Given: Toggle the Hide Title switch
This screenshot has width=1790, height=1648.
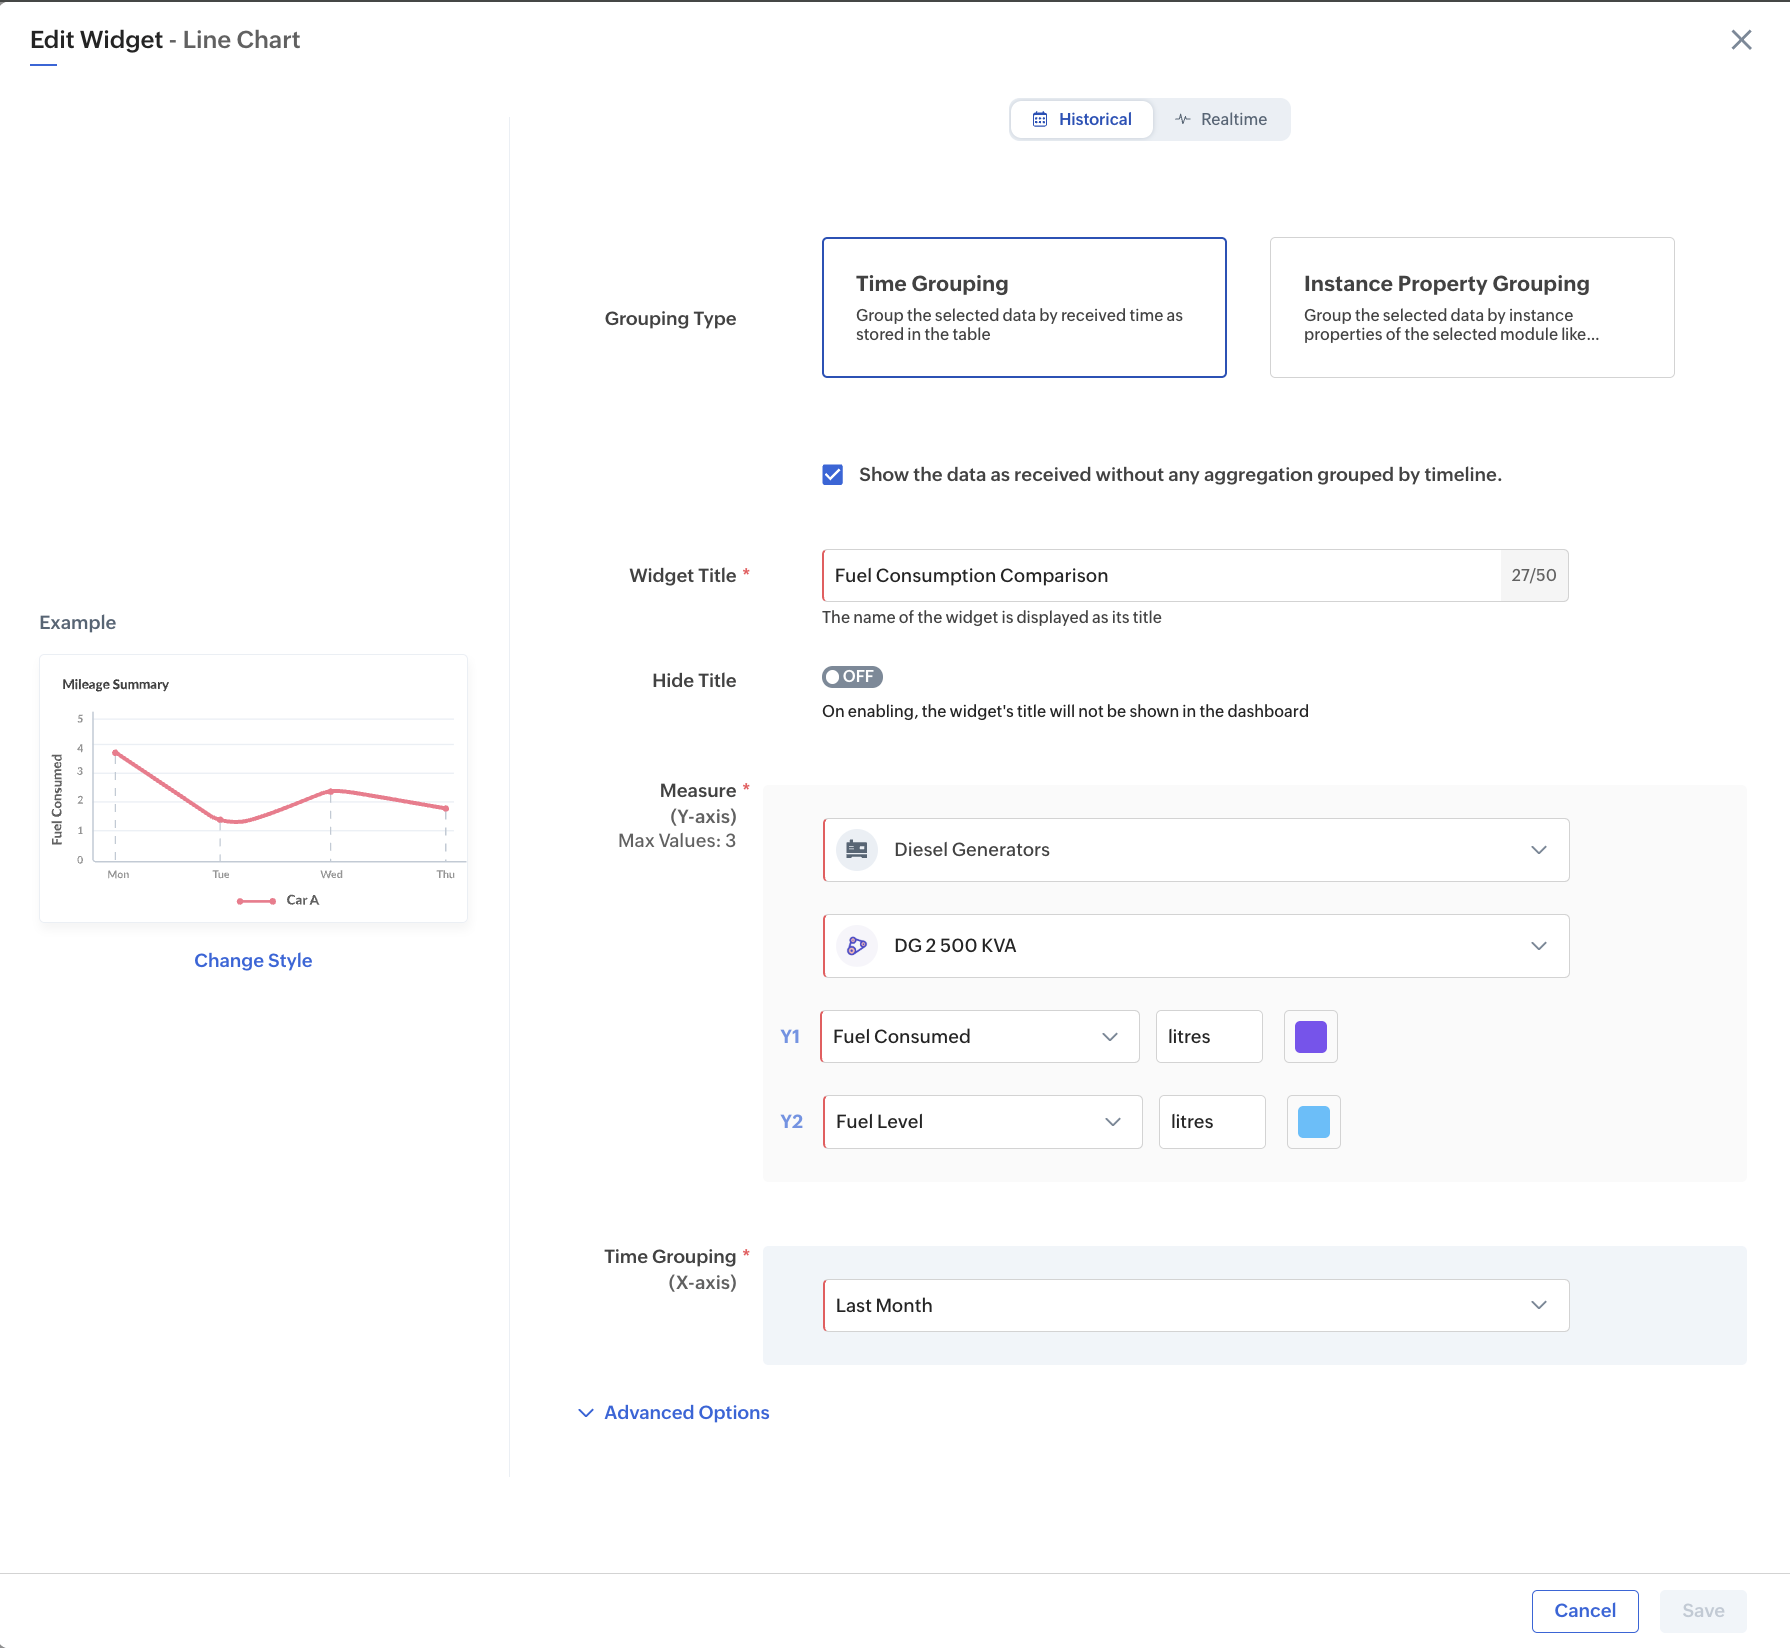Looking at the screenshot, I should (x=852, y=677).
